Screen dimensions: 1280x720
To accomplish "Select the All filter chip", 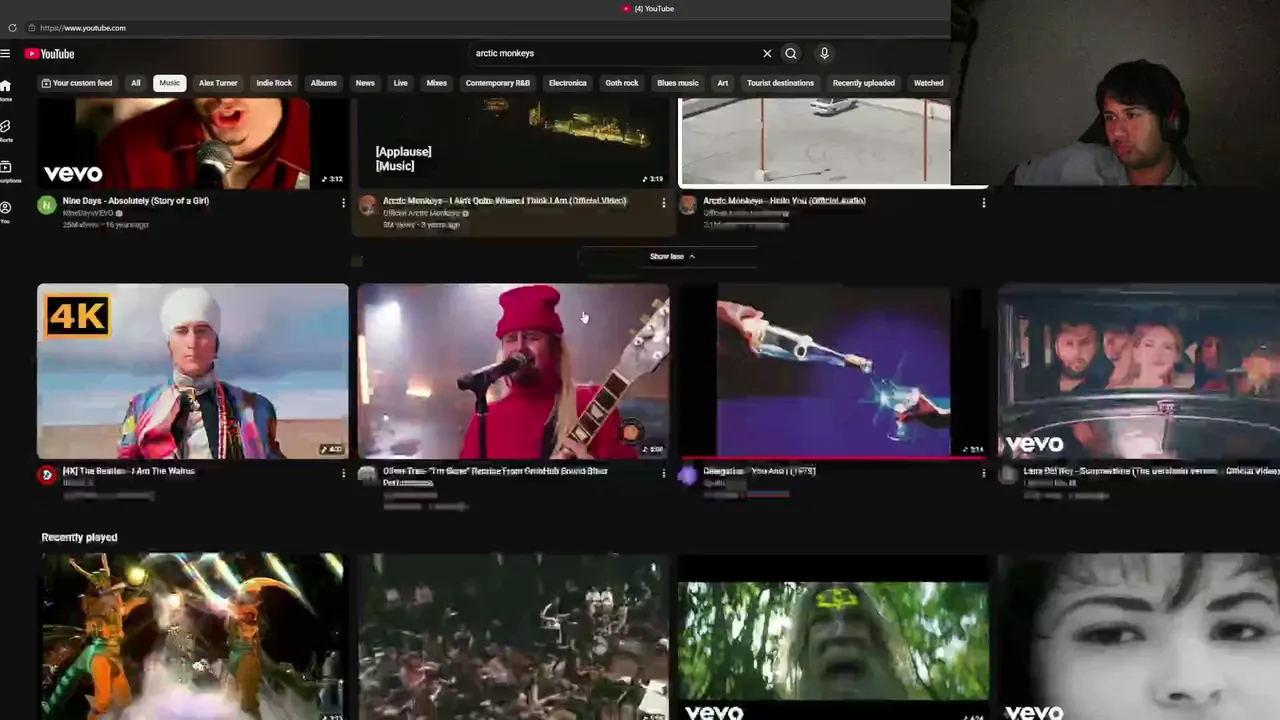I will click(136, 83).
